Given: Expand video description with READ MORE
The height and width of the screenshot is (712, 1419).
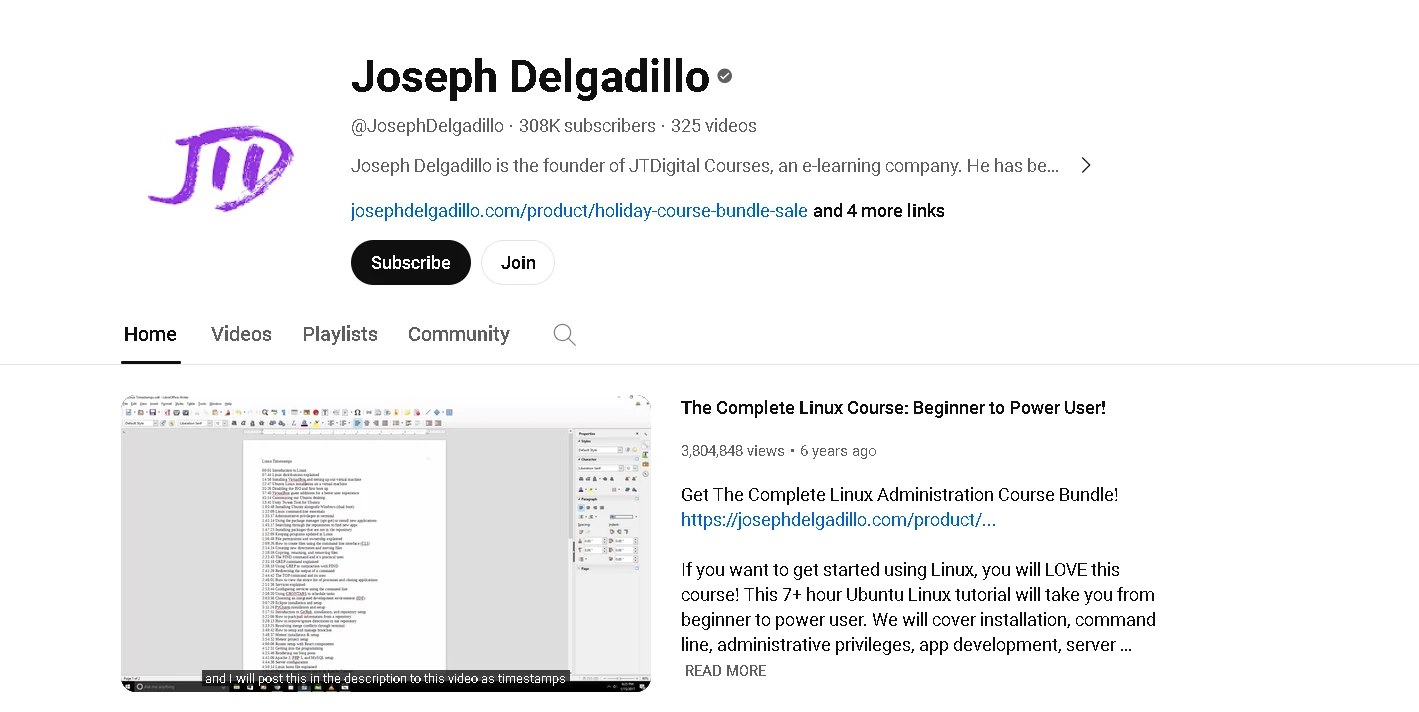Looking at the screenshot, I should click(725, 671).
